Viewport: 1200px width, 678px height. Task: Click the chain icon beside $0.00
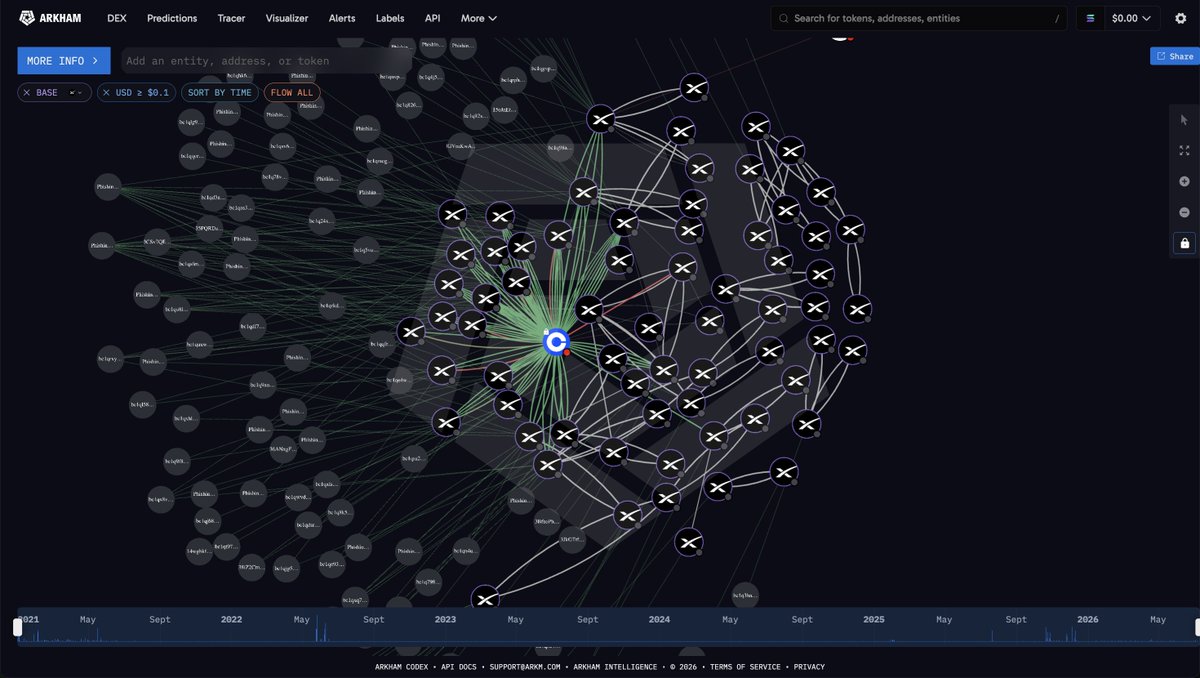pyautogui.click(x=1090, y=18)
